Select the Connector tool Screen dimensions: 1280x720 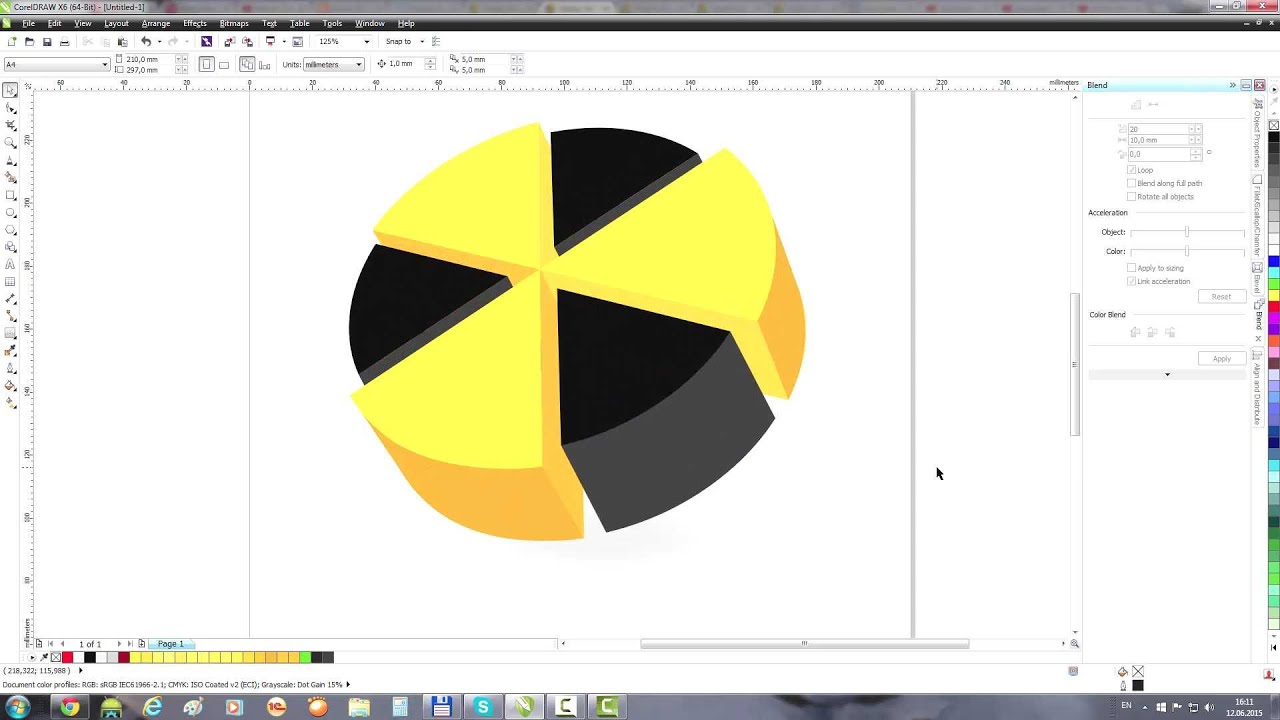point(10,316)
